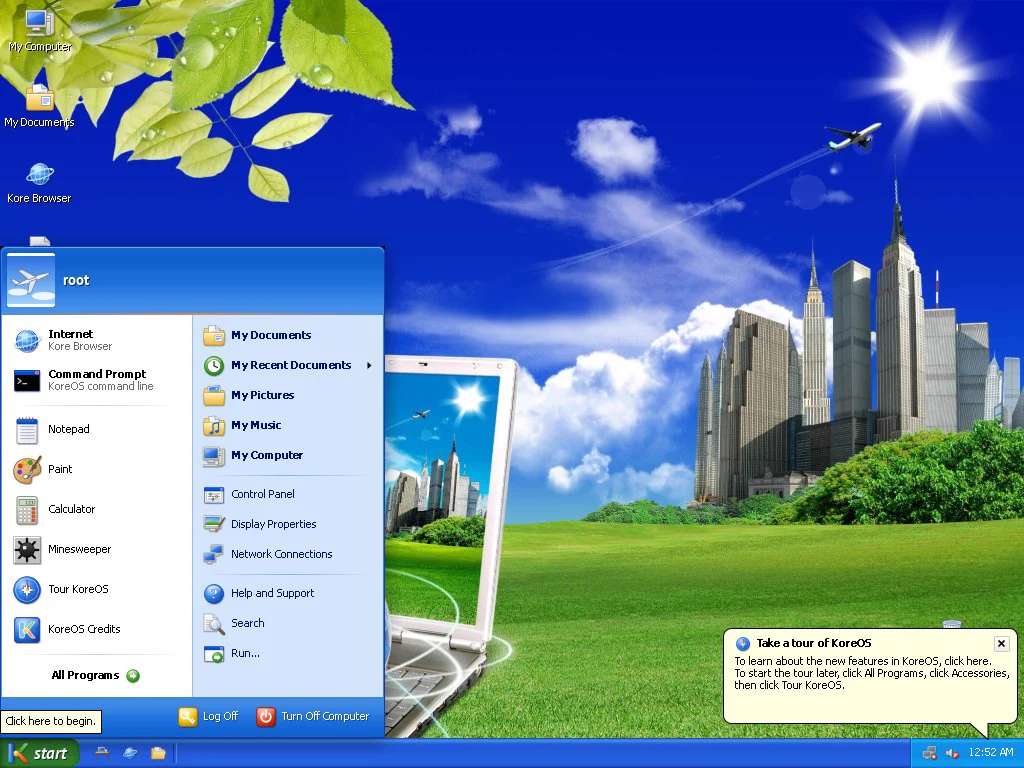
Task: Select the Network Connections label
Action: pos(281,554)
